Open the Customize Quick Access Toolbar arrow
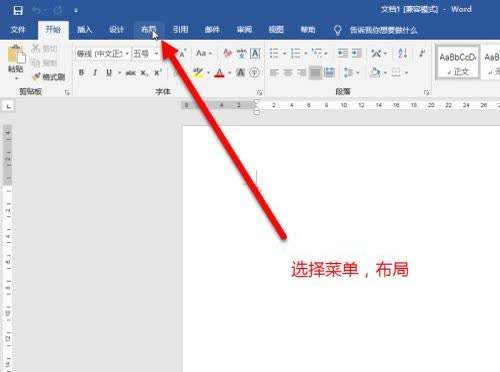The image size is (500, 372). coord(76,11)
